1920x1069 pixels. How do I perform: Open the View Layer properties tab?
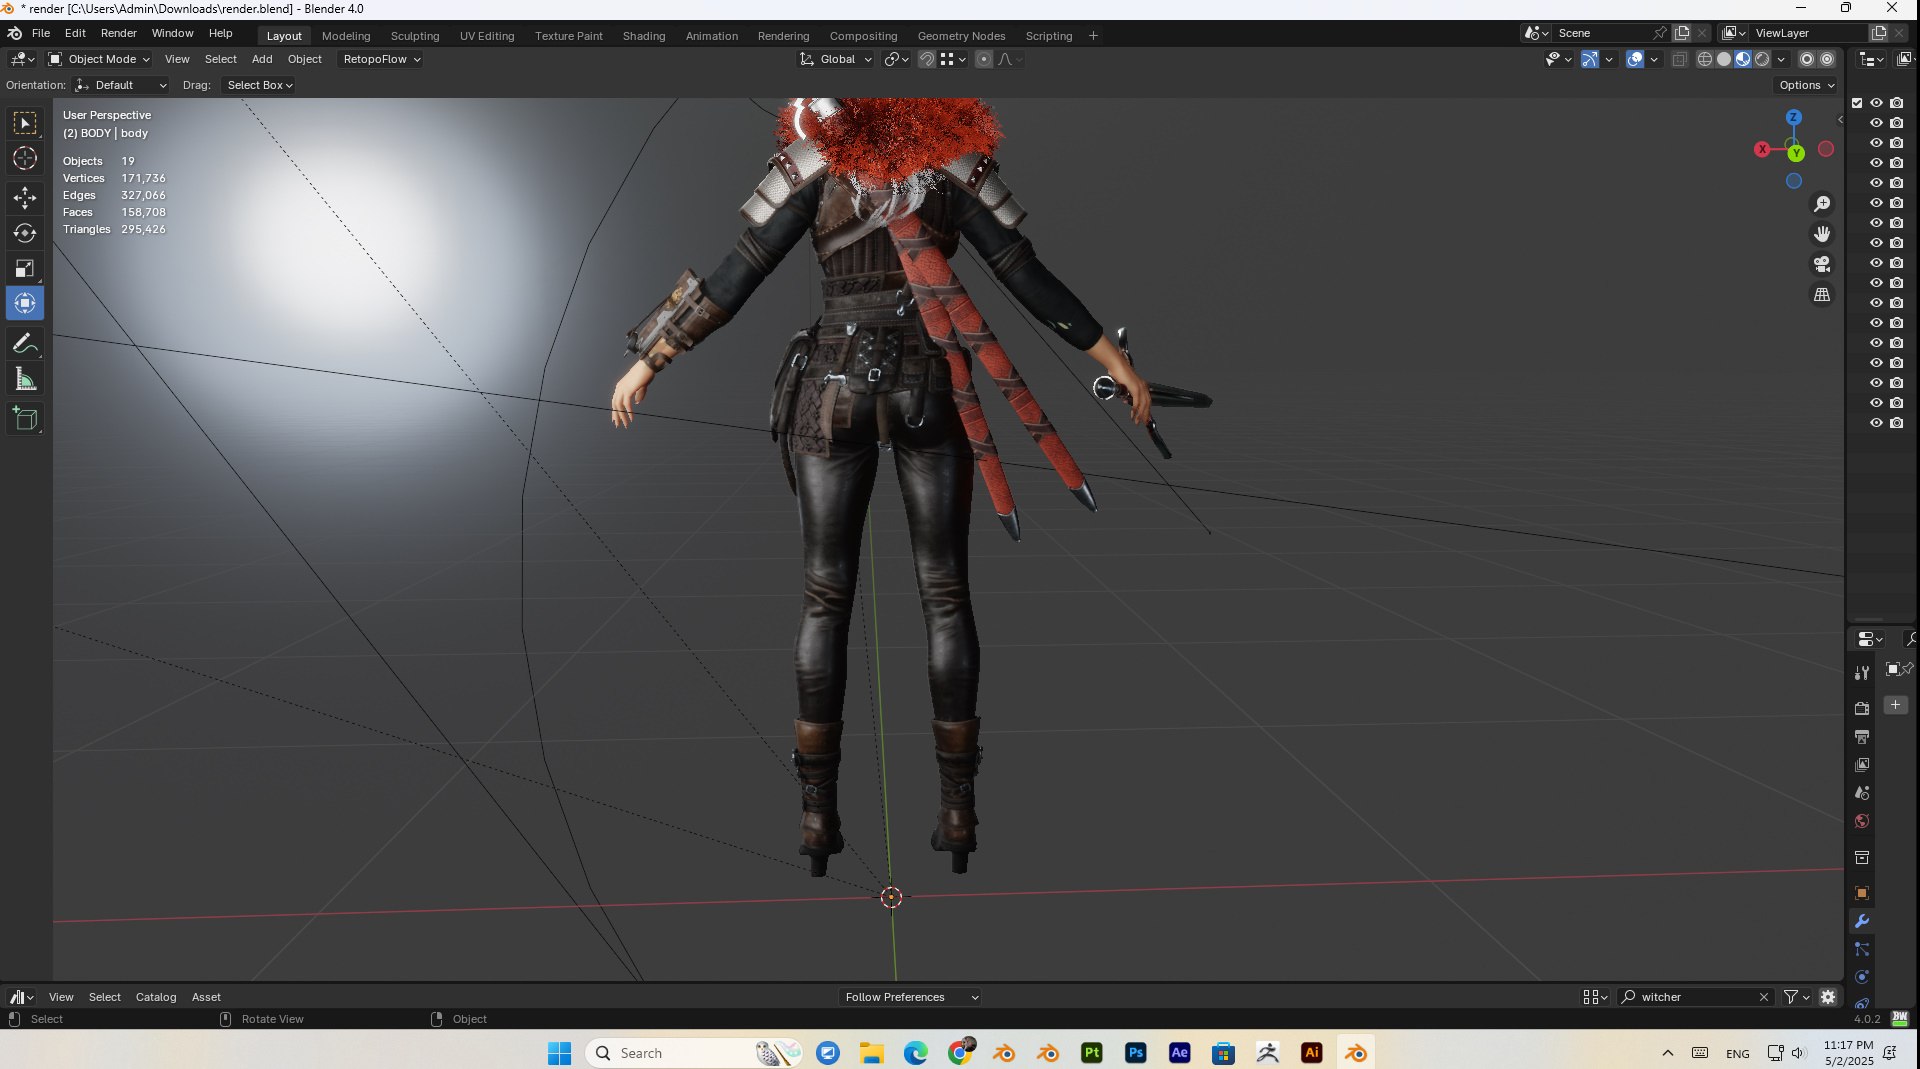pos(1862,765)
